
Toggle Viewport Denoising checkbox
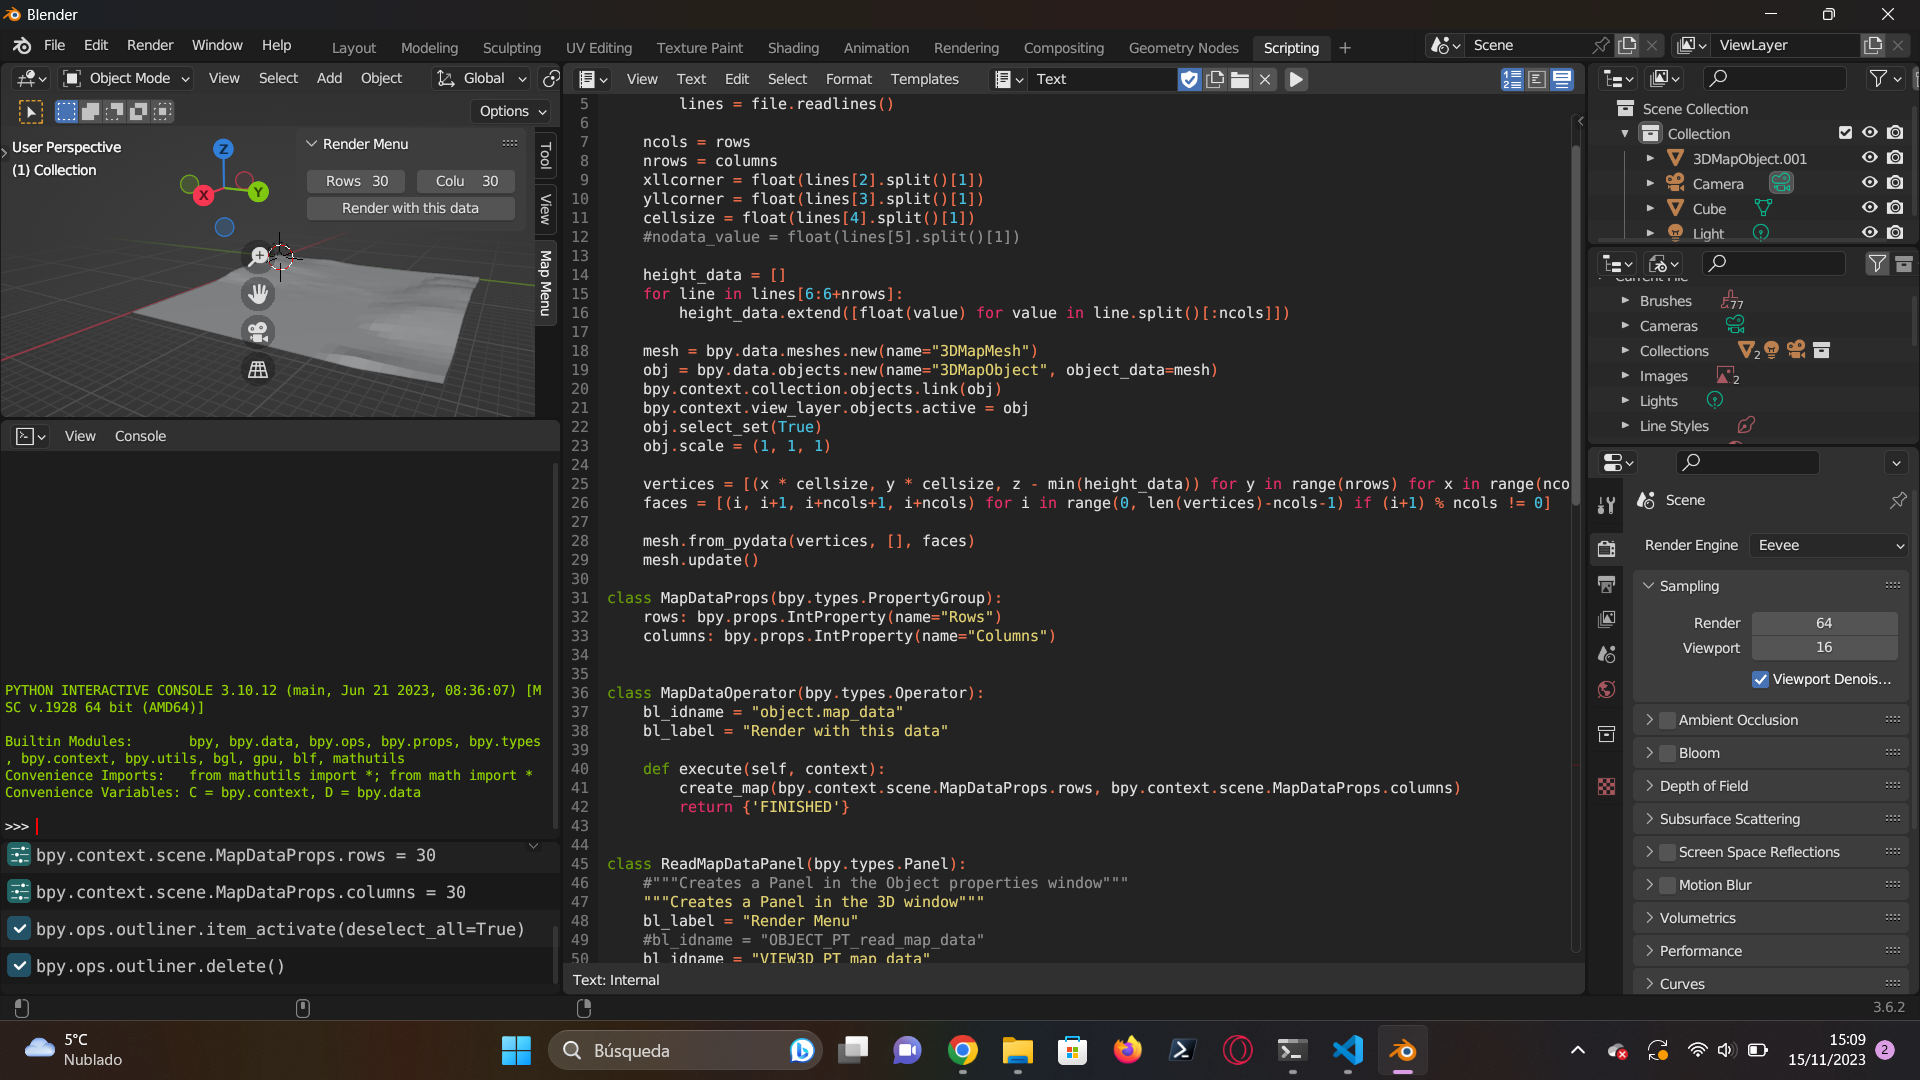[1760, 679]
